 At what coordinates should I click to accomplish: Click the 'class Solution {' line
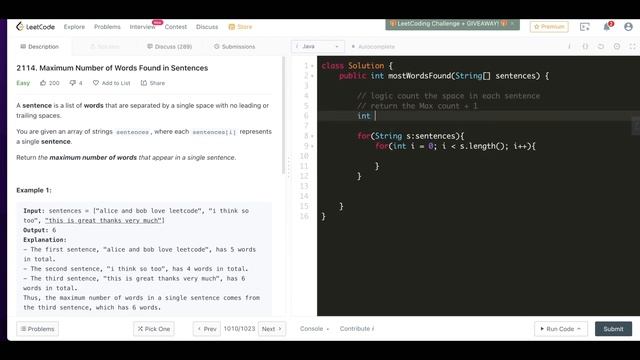[x=357, y=66]
